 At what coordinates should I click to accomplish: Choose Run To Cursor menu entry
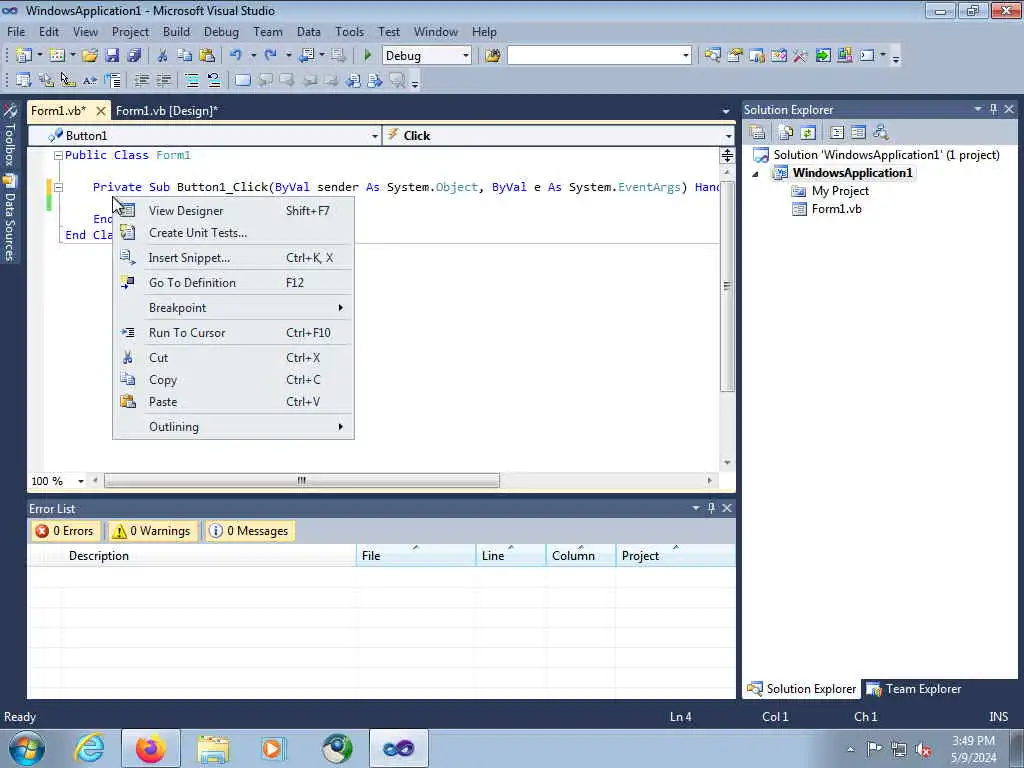[233, 332]
